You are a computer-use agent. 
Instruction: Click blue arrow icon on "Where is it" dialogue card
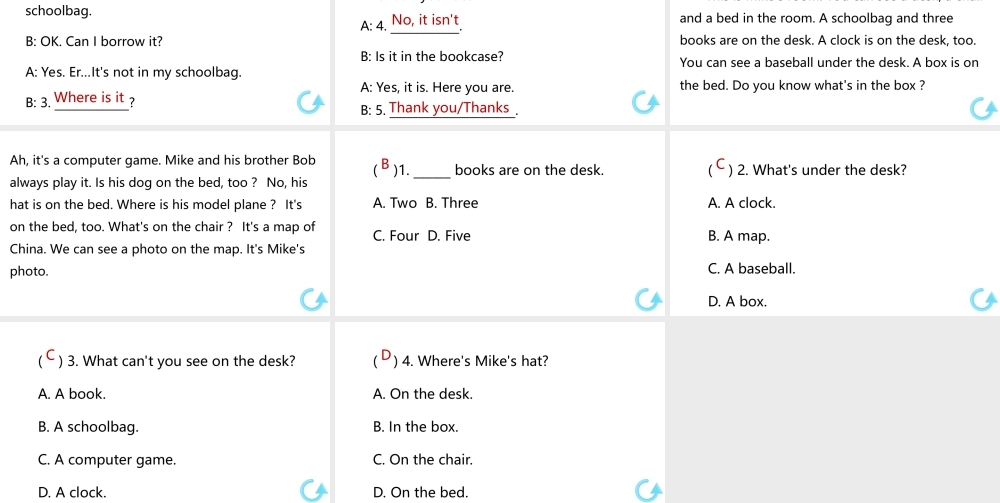(312, 102)
